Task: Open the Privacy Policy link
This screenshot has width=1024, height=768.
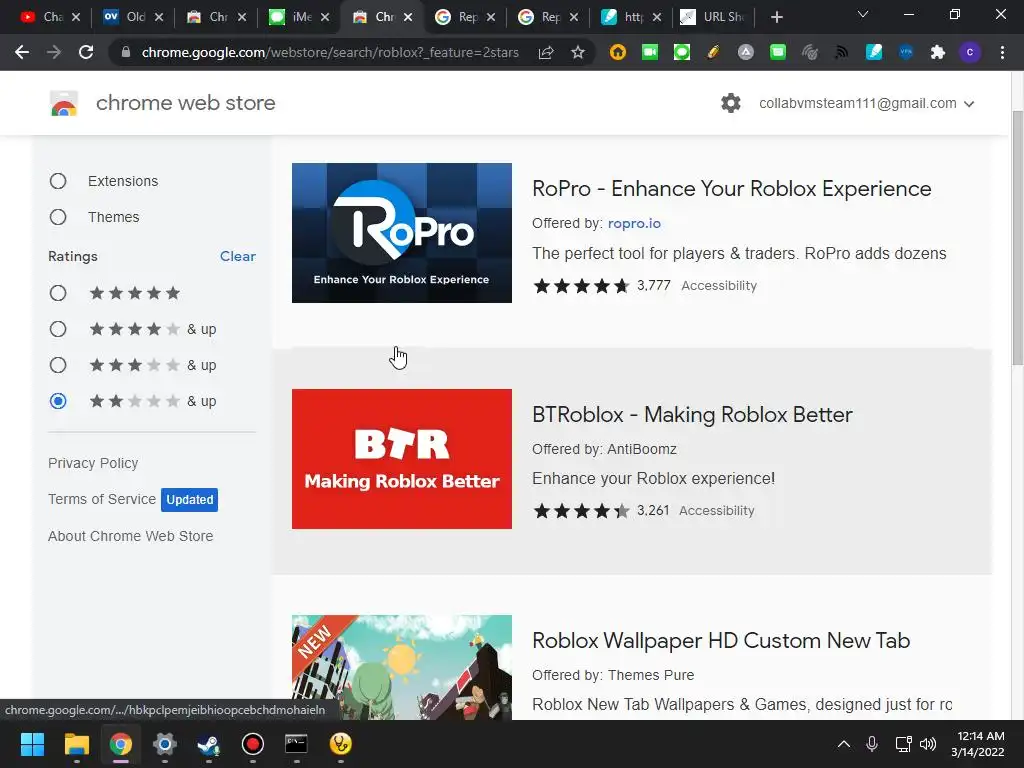Action: coord(93,463)
